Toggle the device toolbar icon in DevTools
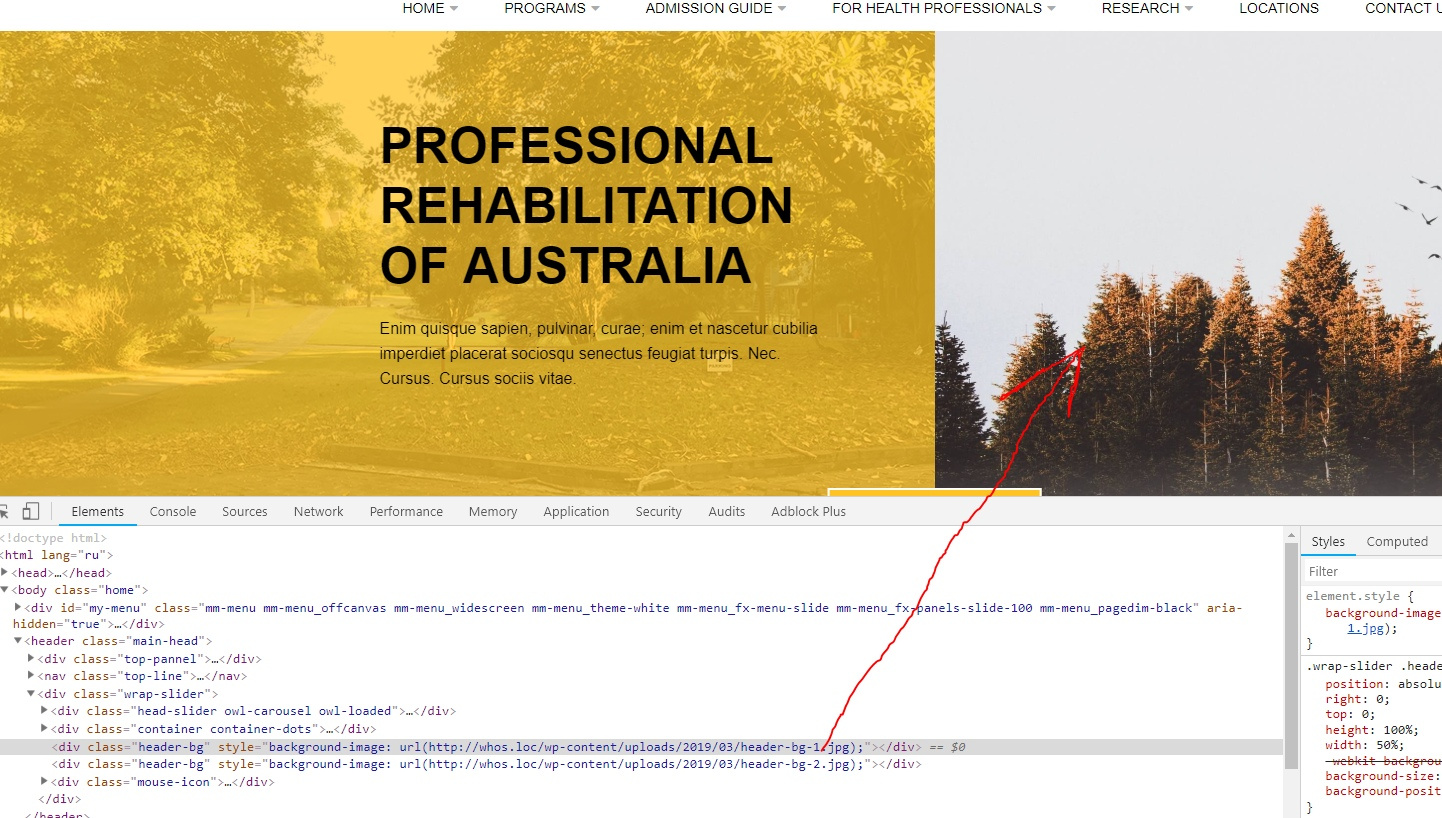1442x818 pixels. [30, 511]
